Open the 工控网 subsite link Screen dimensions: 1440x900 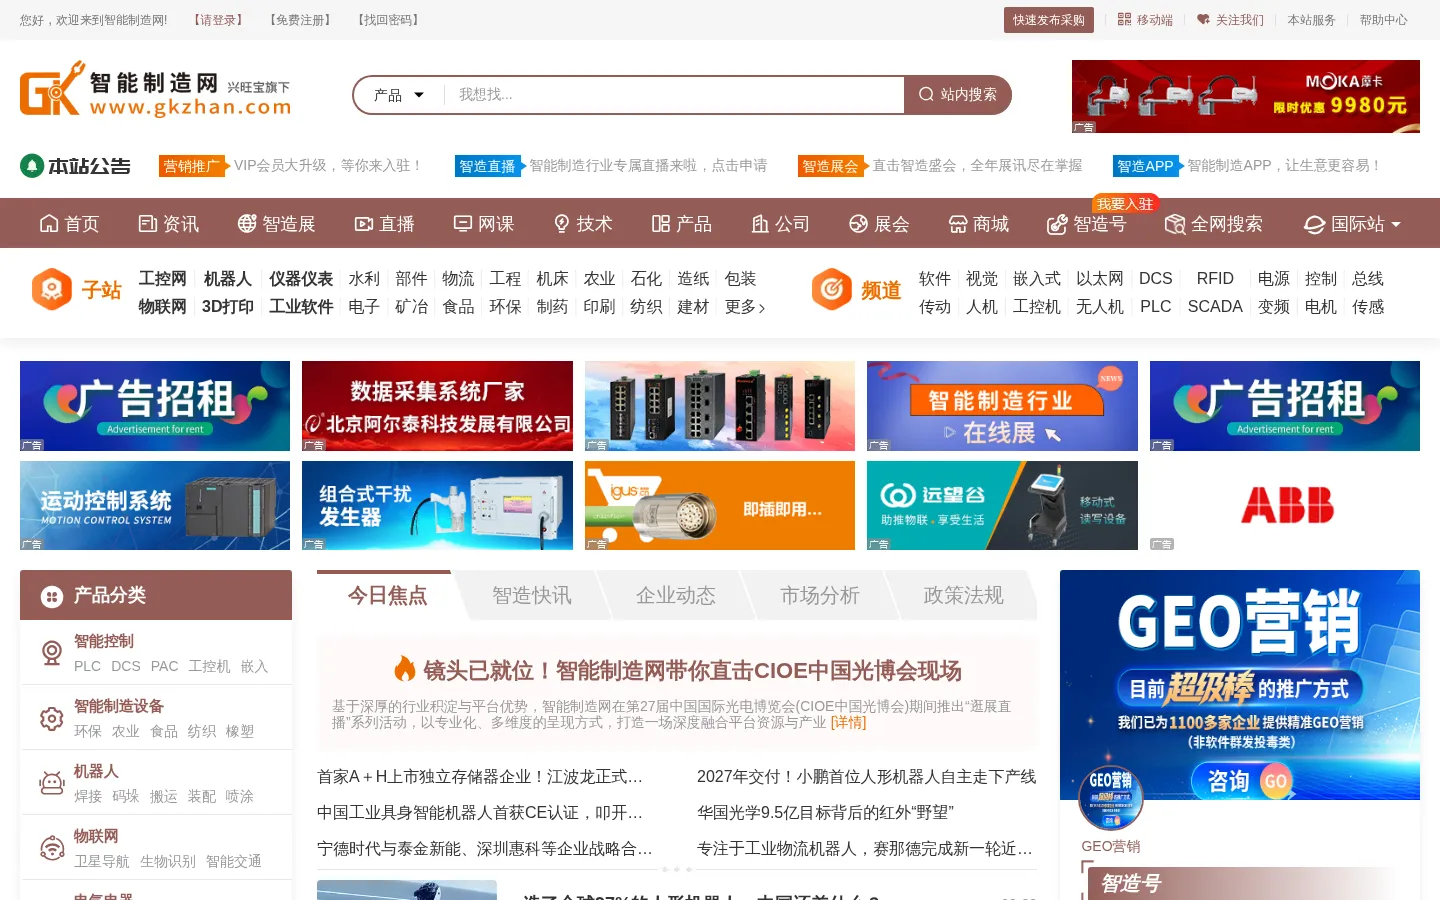[162, 279]
